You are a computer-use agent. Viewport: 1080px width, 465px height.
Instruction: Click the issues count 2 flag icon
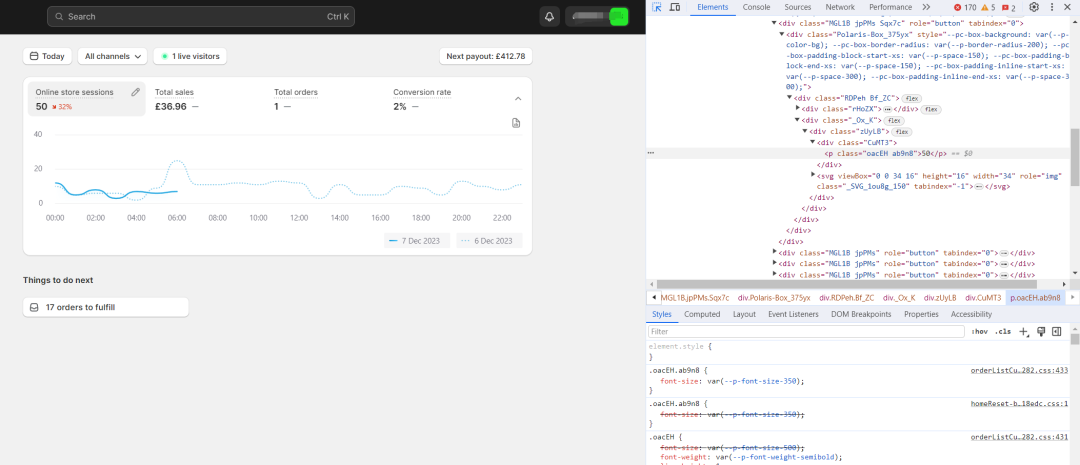1008,8
